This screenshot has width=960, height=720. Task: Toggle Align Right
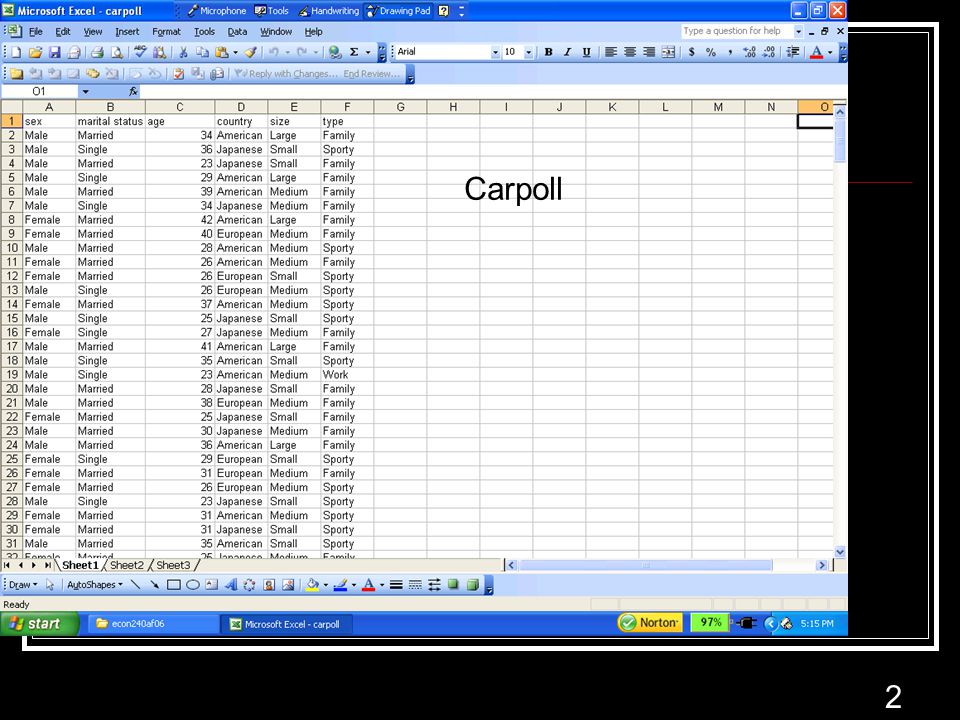tap(649, 53)
